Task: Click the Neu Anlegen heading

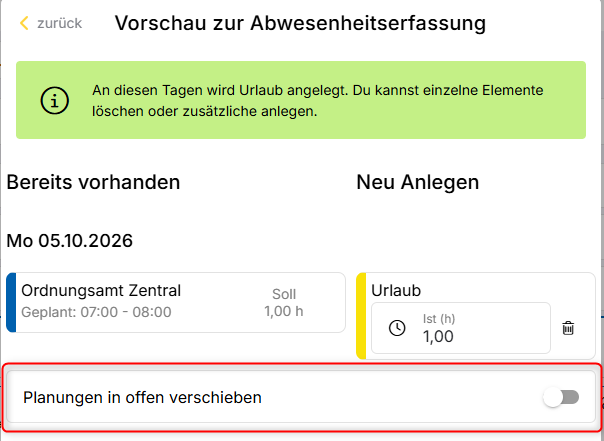Action: [x=418, y=182]
